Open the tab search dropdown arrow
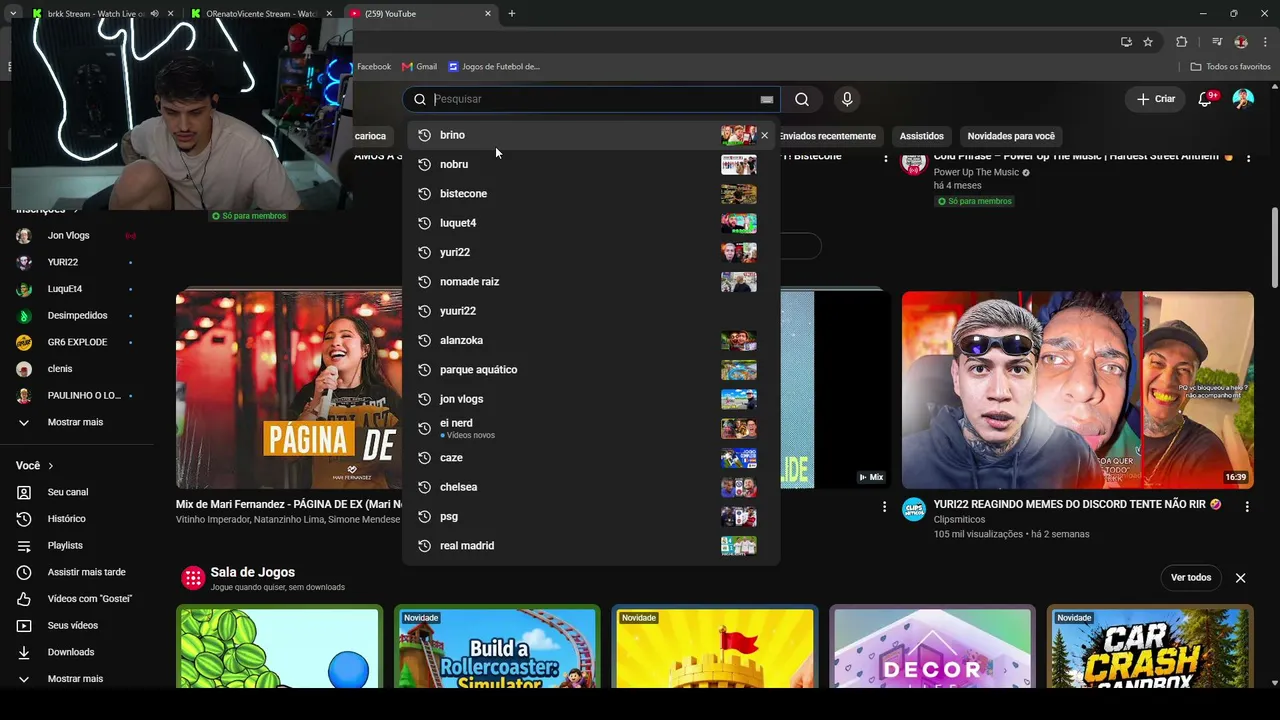Image resolution: width=1280 pixels, height=720 pixels. [13, 14]
